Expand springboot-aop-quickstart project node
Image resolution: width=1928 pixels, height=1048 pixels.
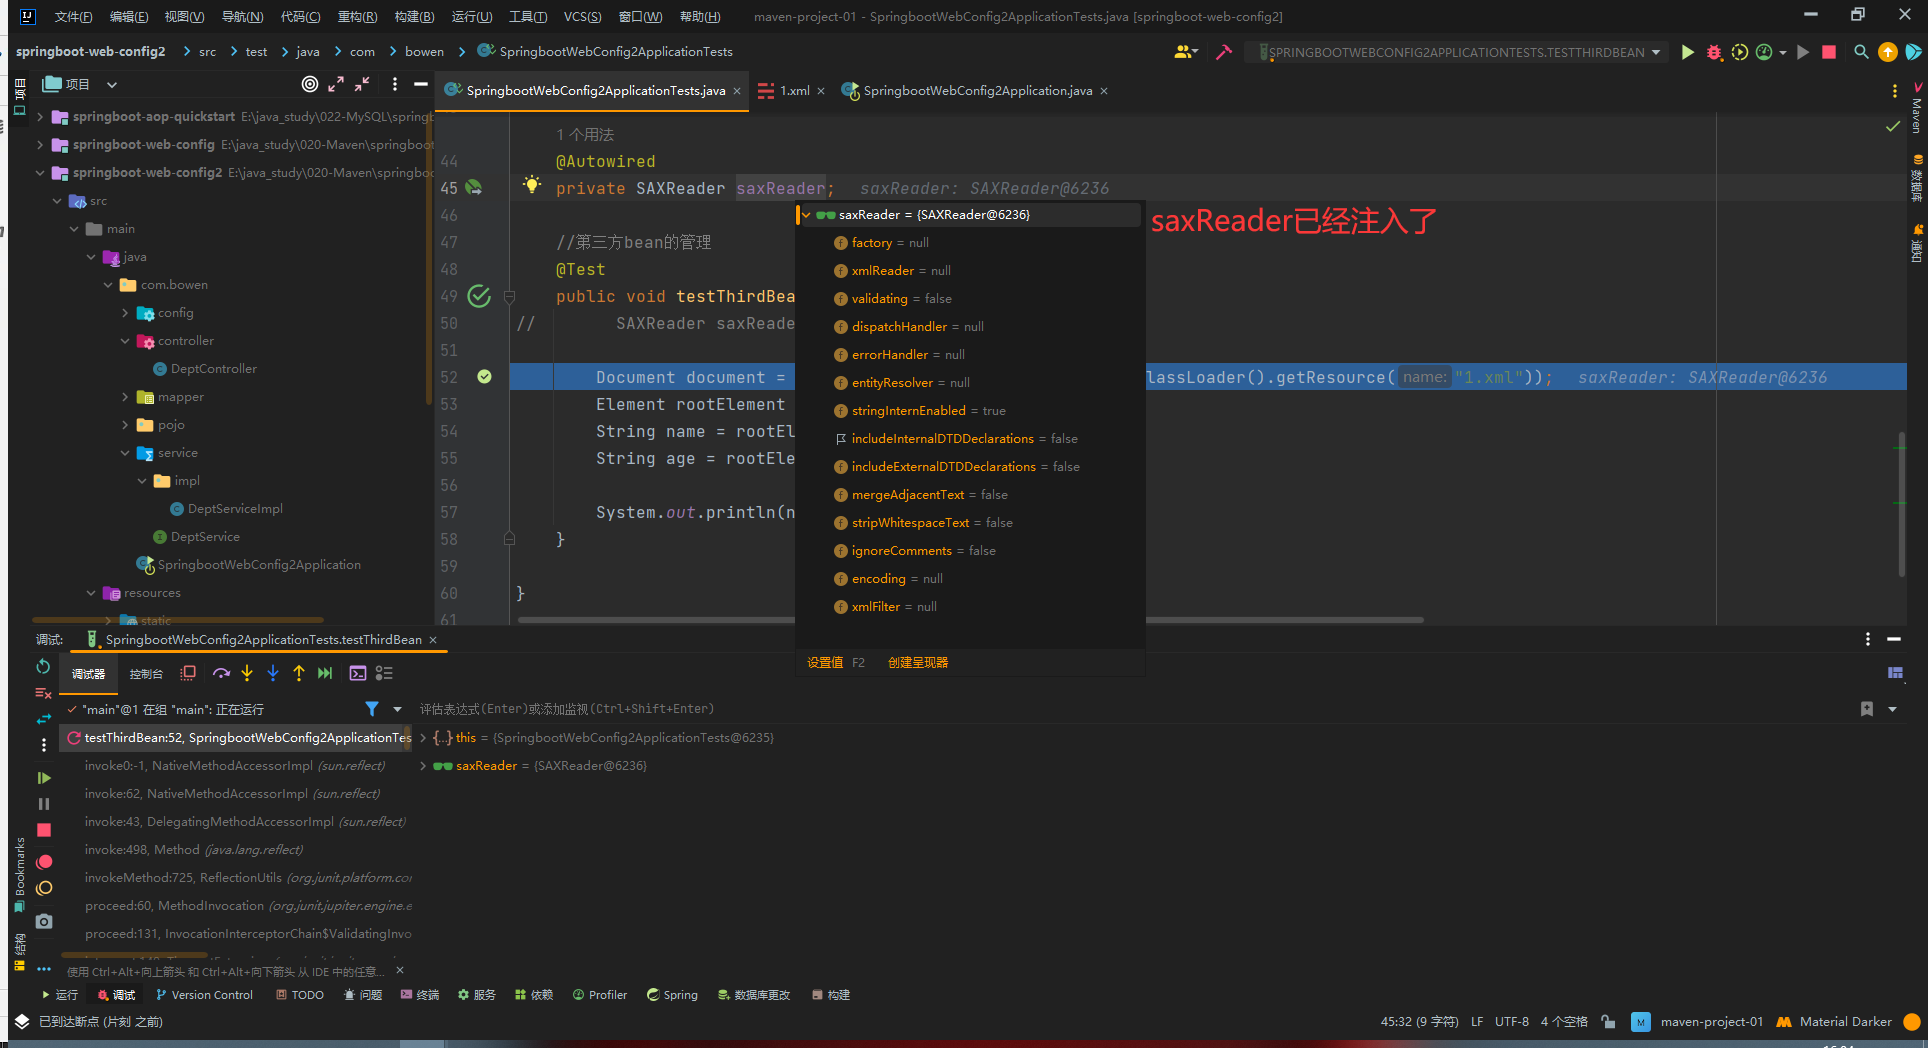click(x=40, y=117)
